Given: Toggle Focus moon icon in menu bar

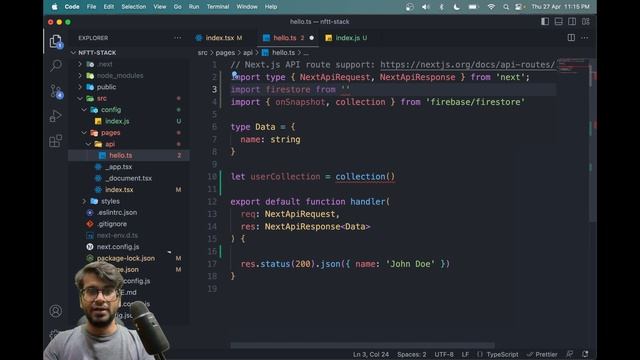Looking at the screenshot, I should [x=456, y=7].
